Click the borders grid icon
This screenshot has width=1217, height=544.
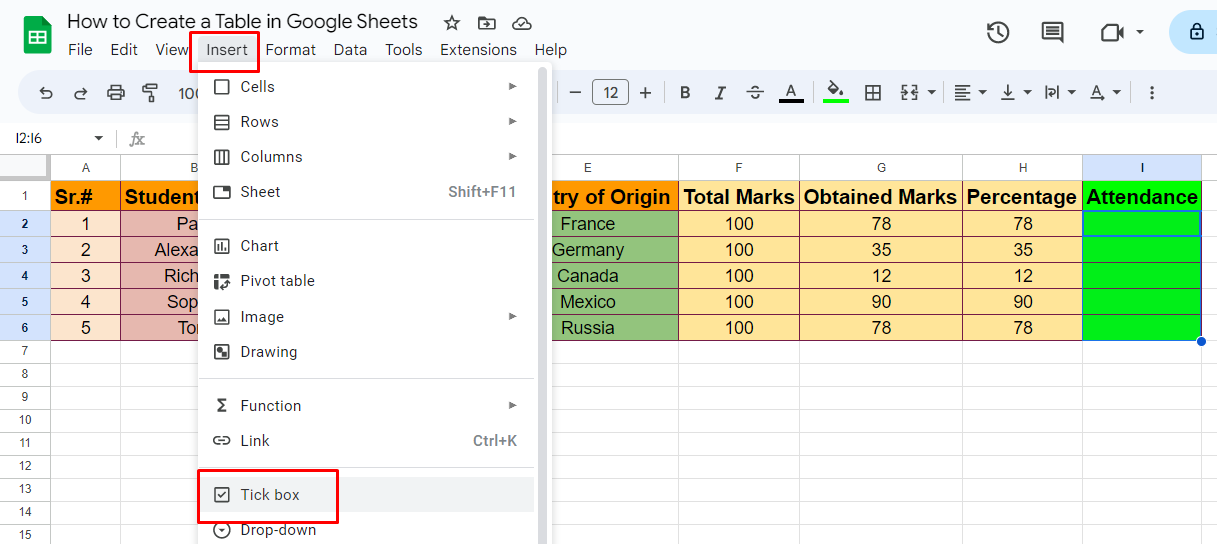pyautogui.click(x=872, y=93)
